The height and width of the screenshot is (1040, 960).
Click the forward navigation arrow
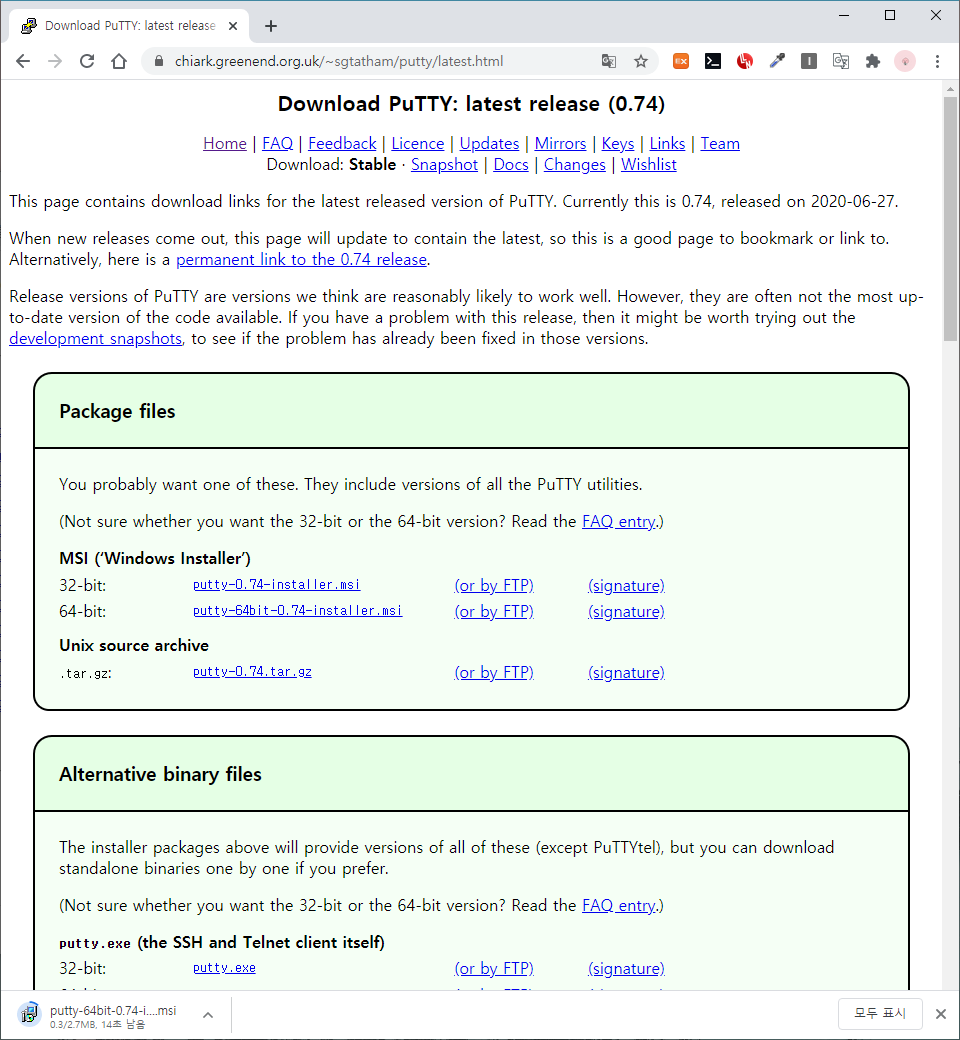(x=55, y=62)
